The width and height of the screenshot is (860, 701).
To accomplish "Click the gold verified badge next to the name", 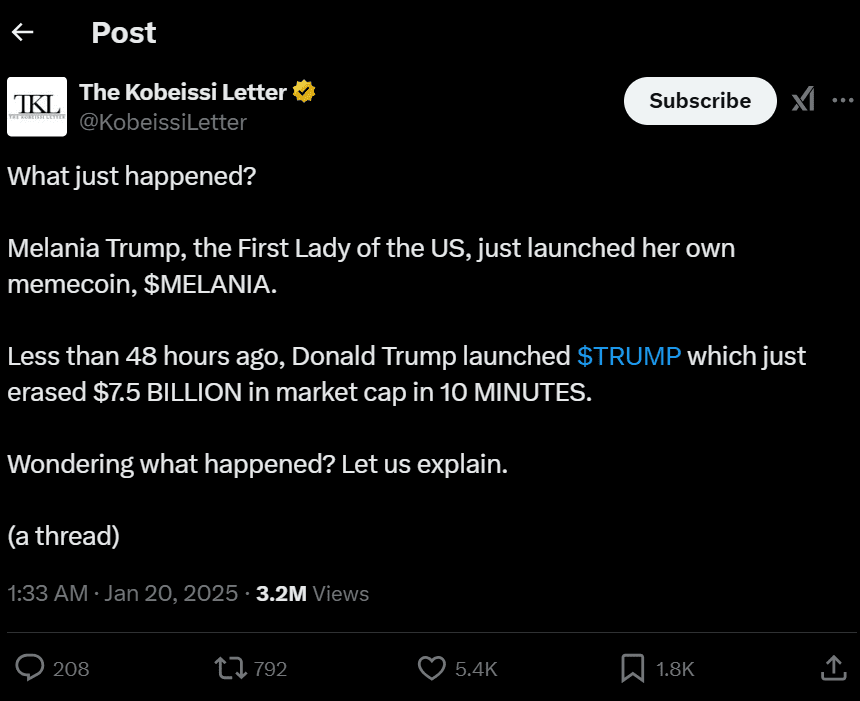I will tap(302, 91).
